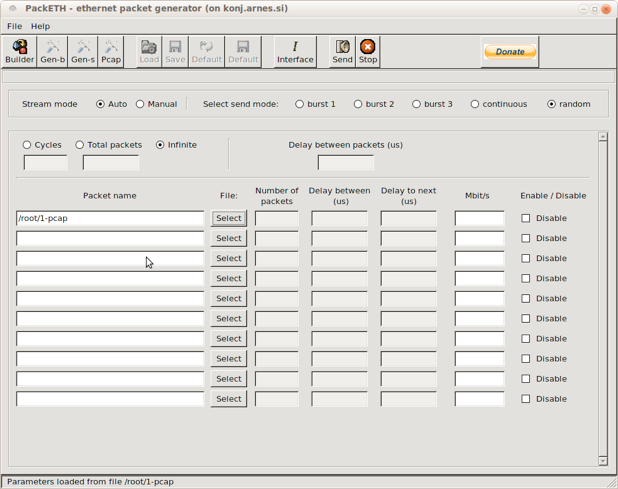Close the PackETH window

pyautogui.click(x=606, y=9)
